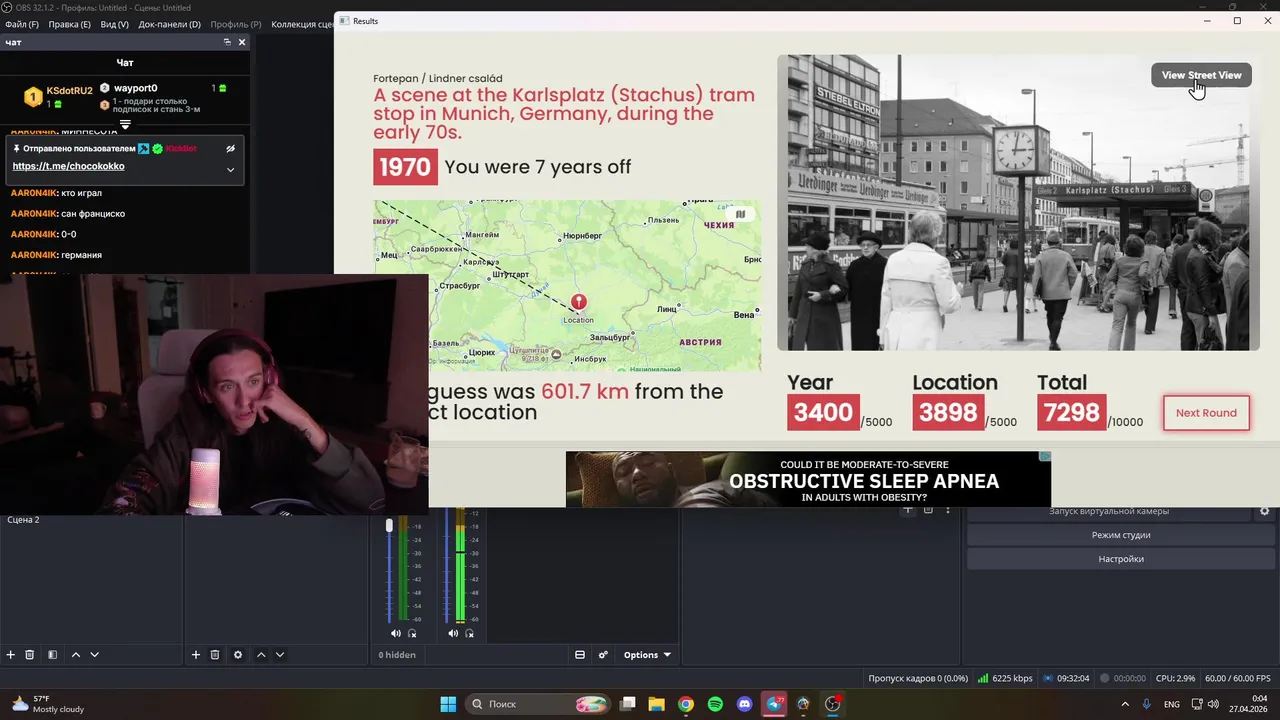Open Профиль (P) menu

236,24
